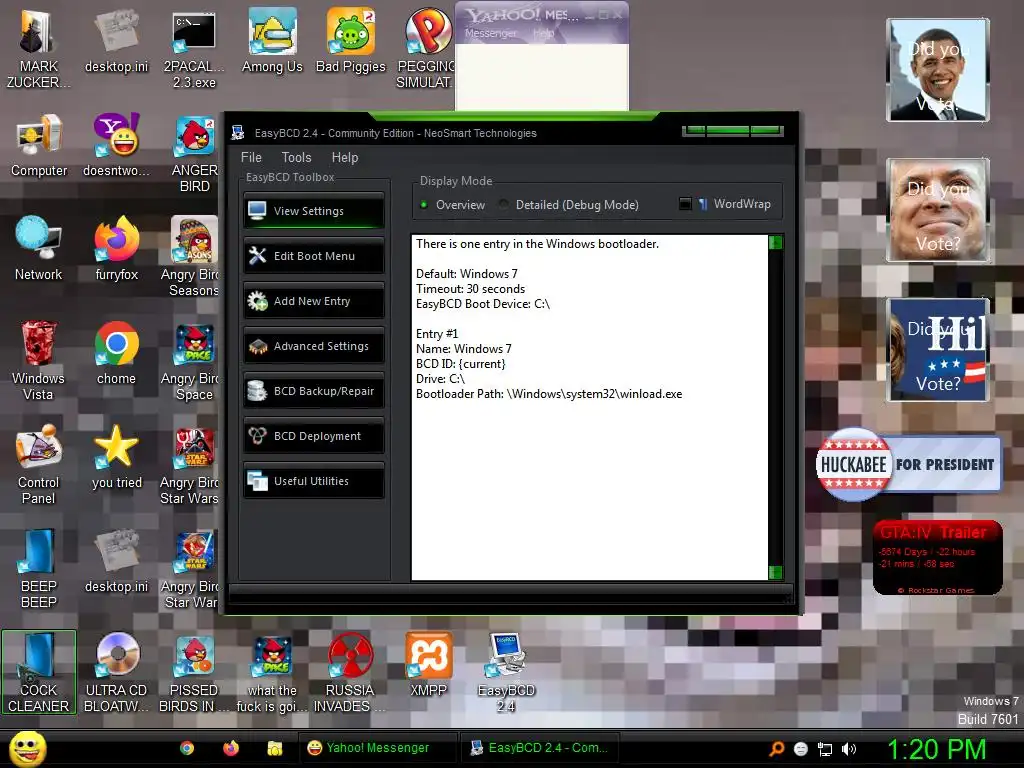The height and width of the screenshot is (768, 1024).
Task: Select the chome desktop icon
Action: (116, 353)
